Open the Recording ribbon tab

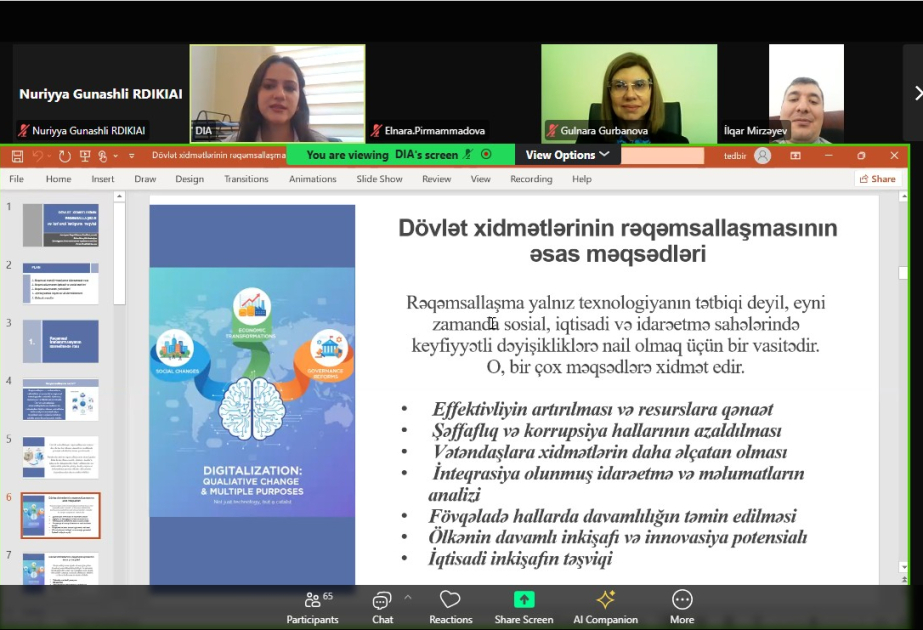click(531, 179)
